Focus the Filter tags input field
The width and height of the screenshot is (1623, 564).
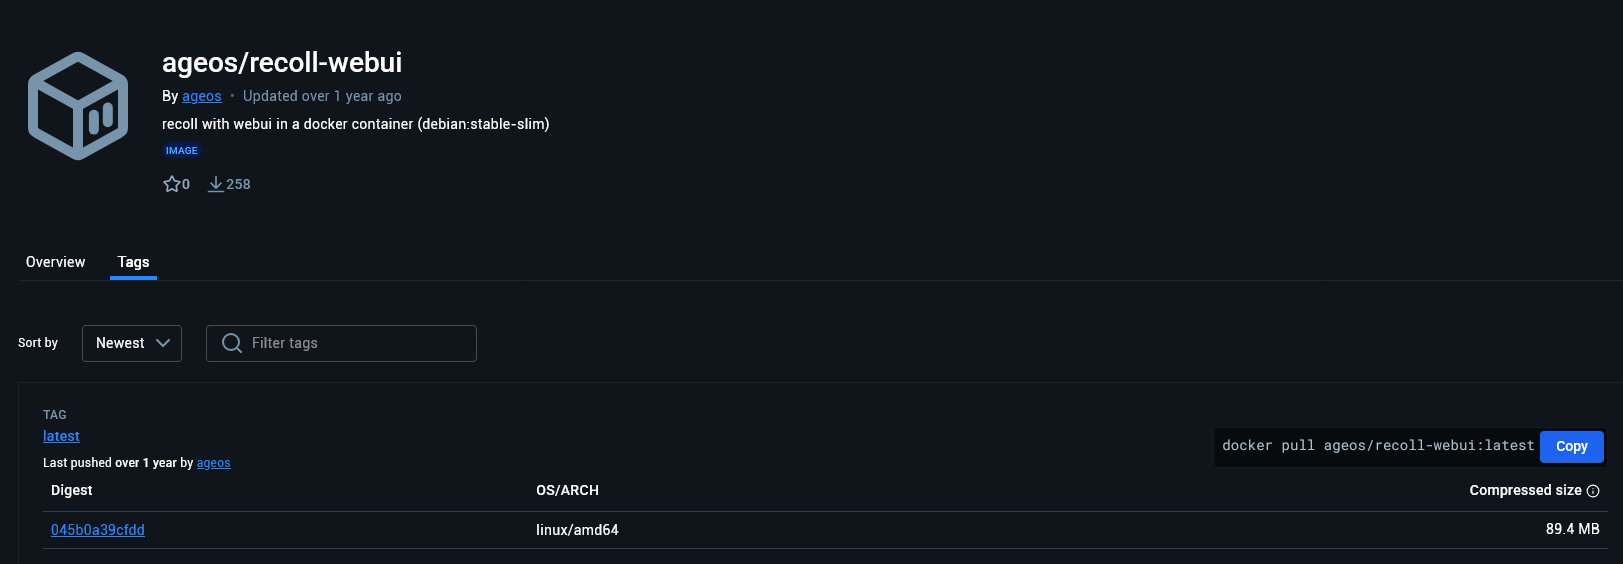(x=341, y=343)
